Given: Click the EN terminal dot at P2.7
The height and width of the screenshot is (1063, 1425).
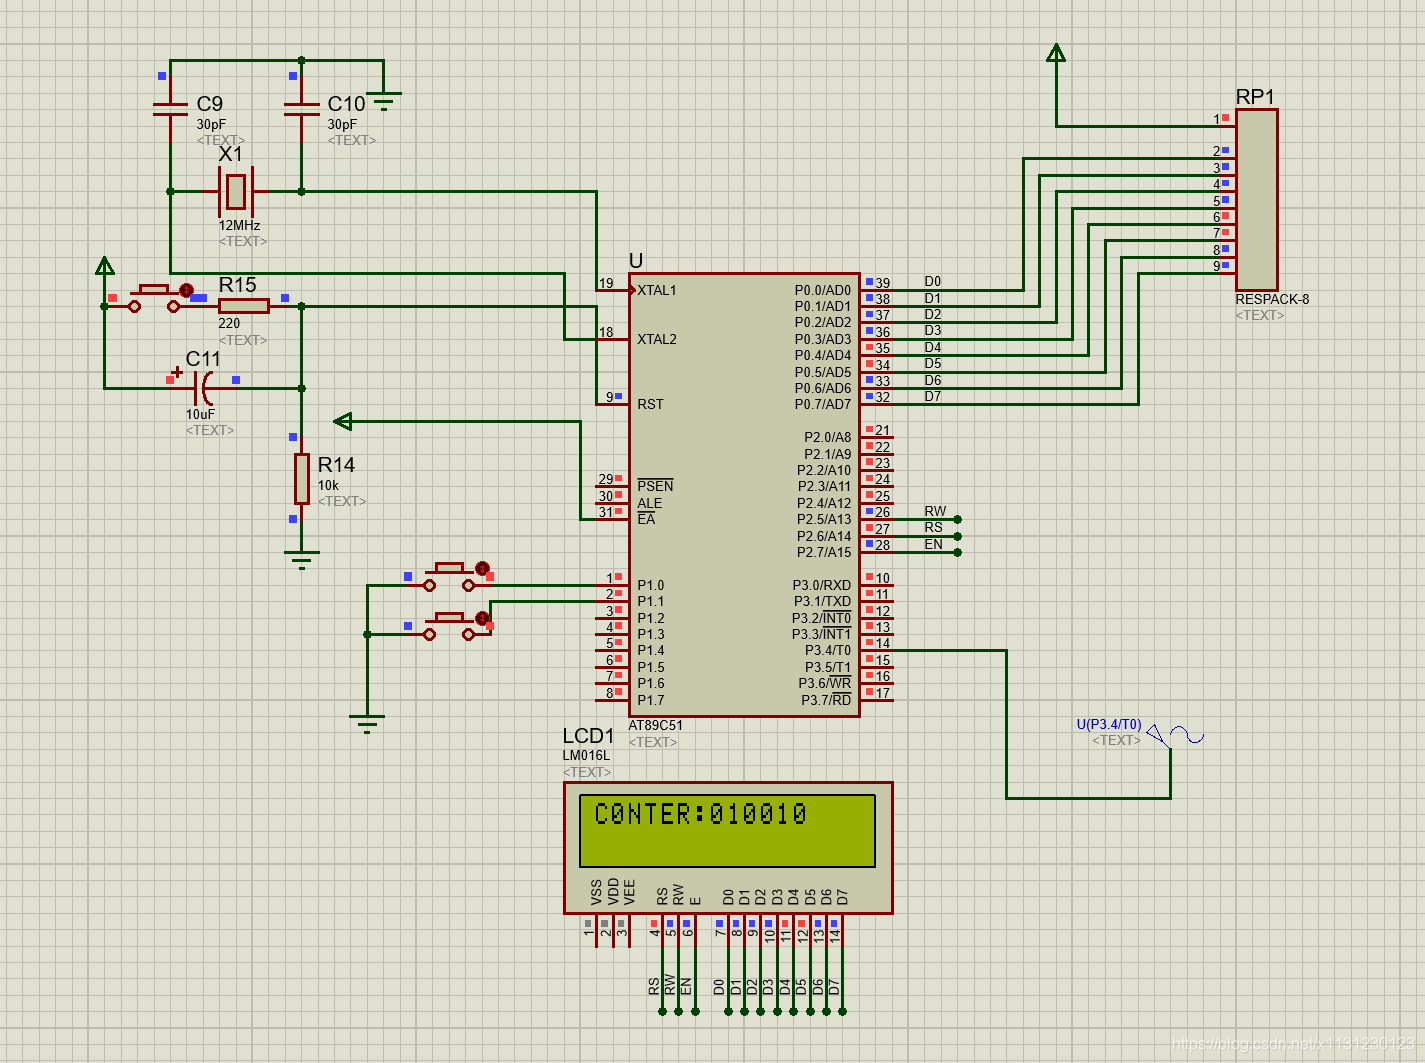Looking at the screenshot, I should coord(958,552).
